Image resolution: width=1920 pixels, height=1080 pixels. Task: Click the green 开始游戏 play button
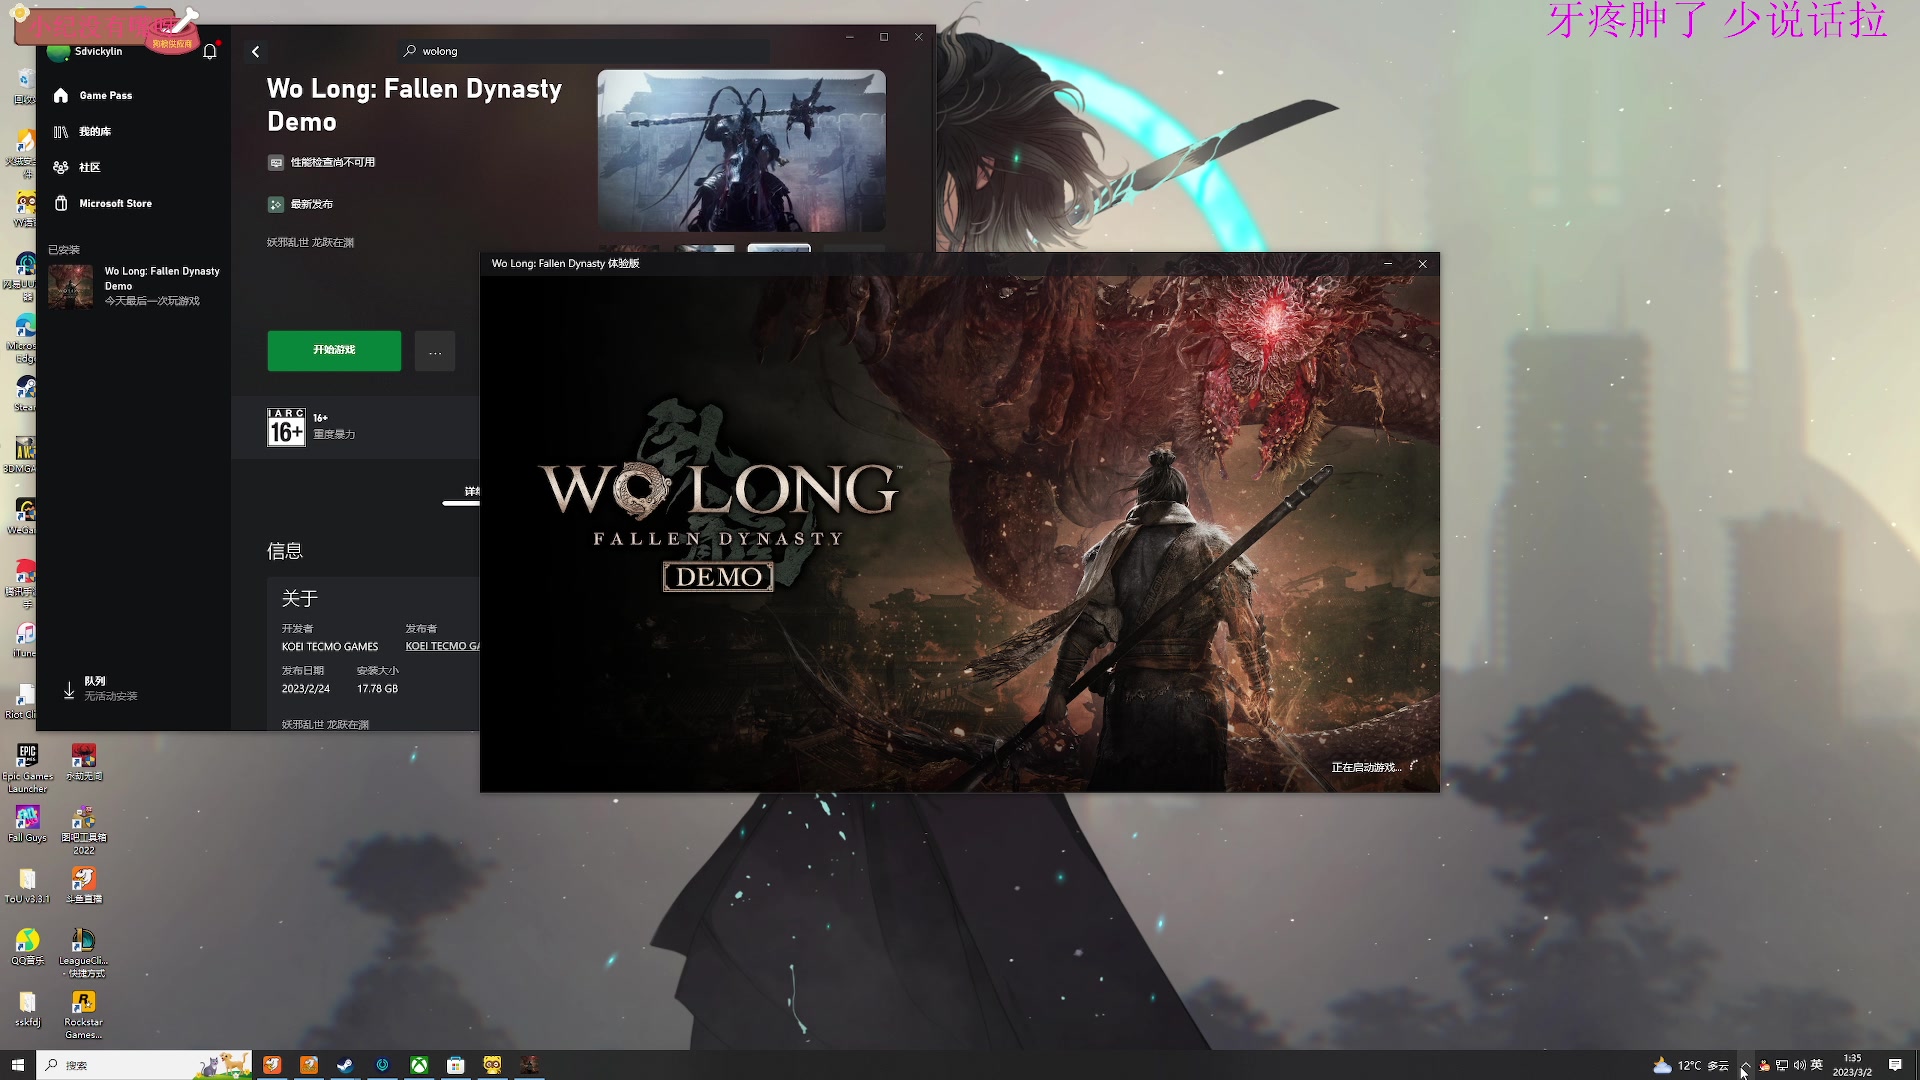pos(334,350)
